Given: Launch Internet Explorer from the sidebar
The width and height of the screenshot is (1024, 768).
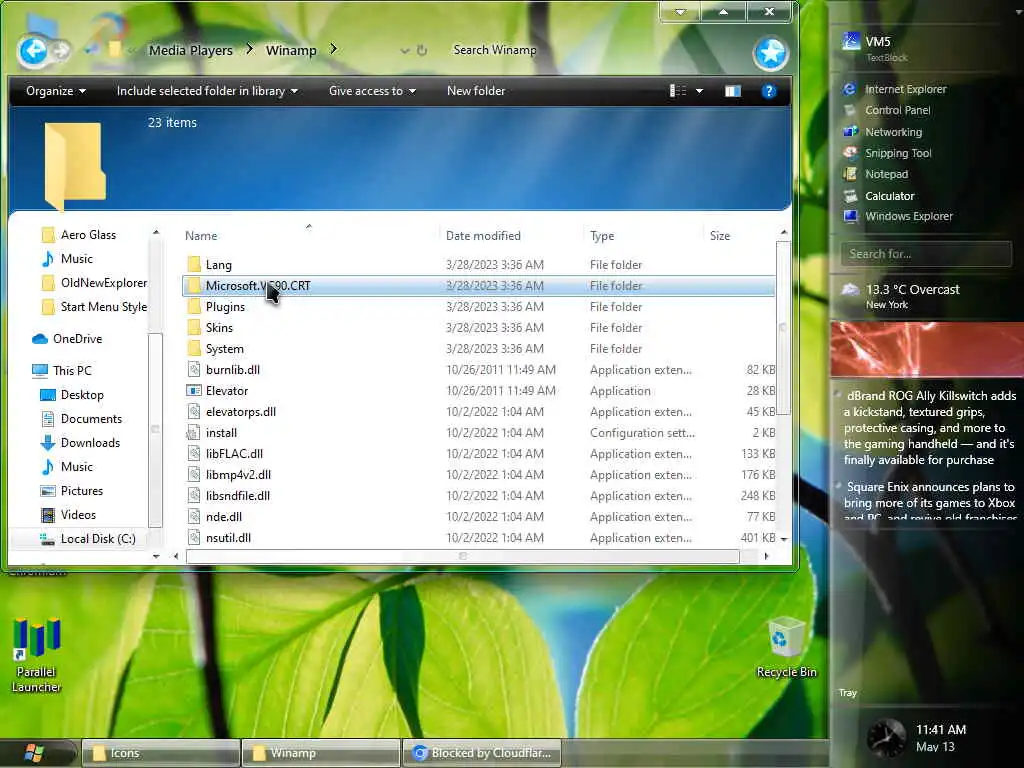Looking at the screenshot, I should [x=906, y=89].
